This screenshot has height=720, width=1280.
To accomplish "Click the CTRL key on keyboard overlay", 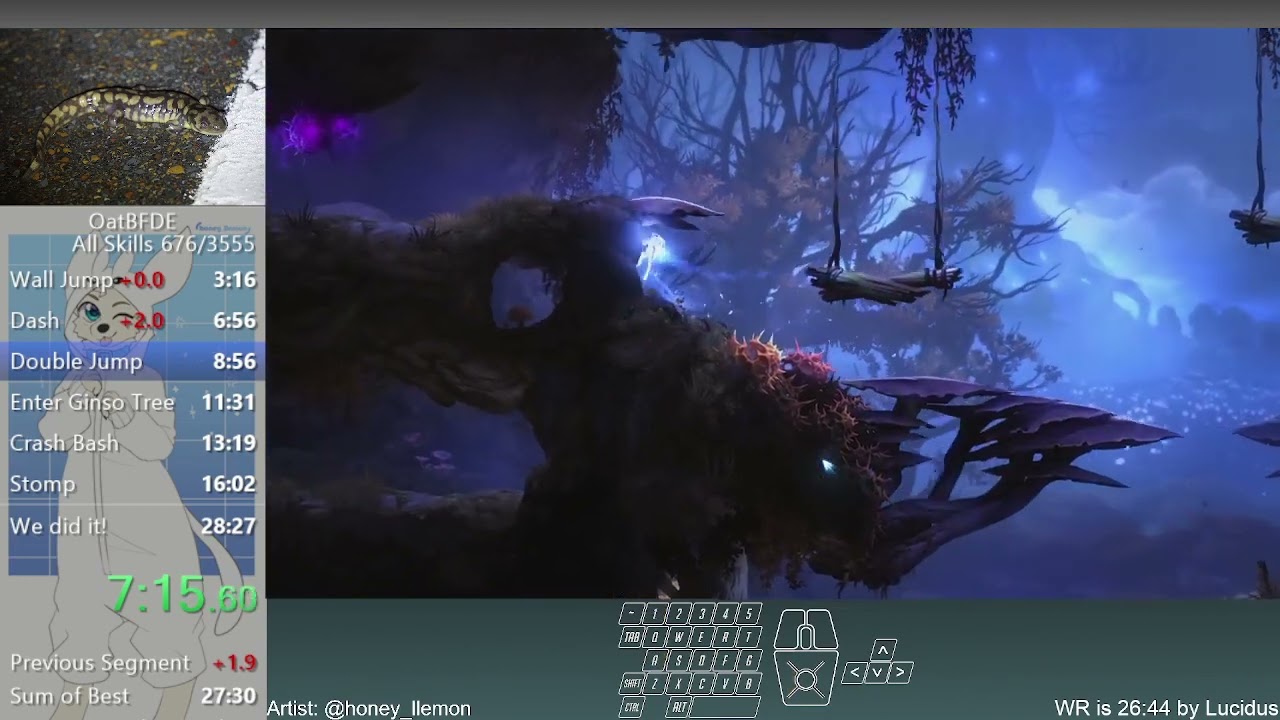I will pos(631,707).
